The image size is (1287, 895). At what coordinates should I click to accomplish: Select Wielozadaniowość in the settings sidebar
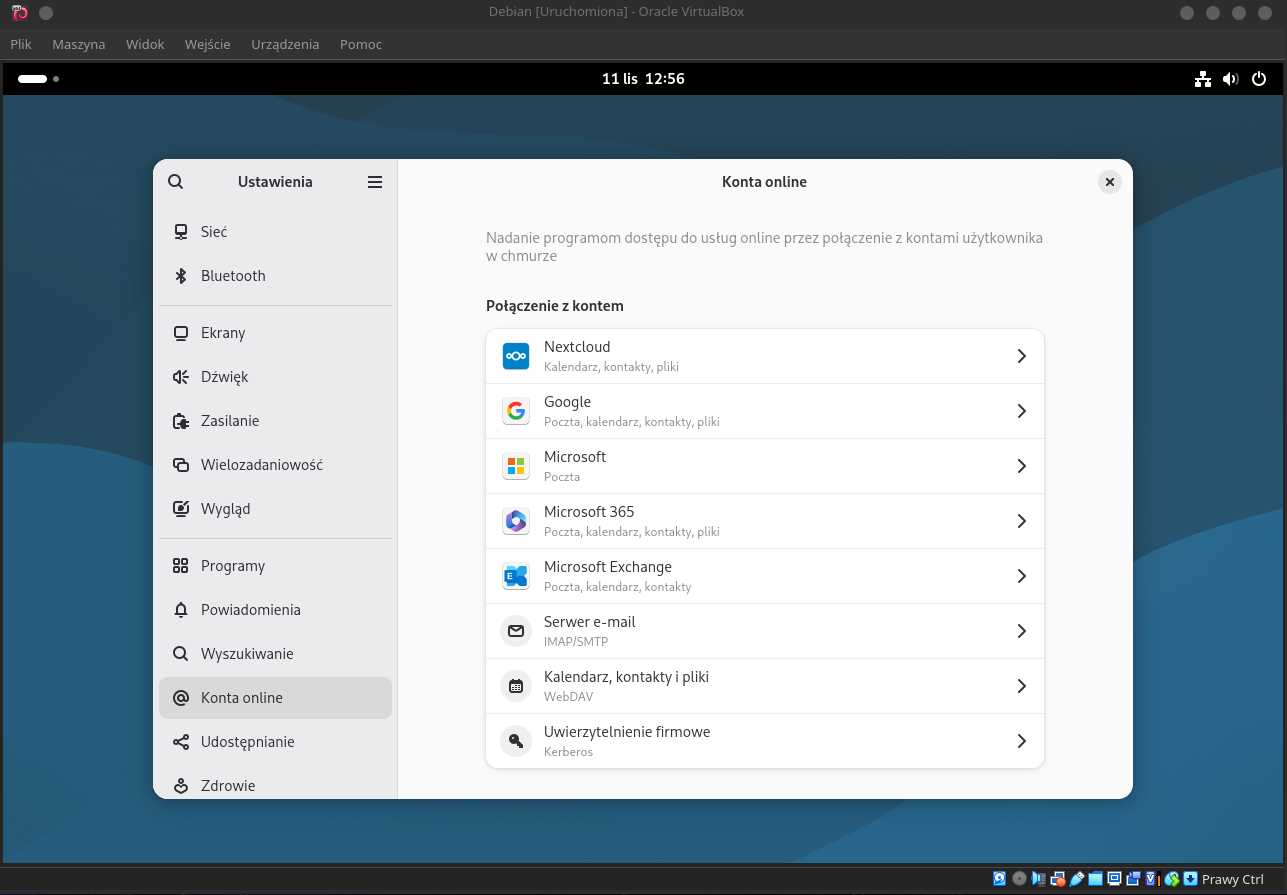tap(275, 465)
